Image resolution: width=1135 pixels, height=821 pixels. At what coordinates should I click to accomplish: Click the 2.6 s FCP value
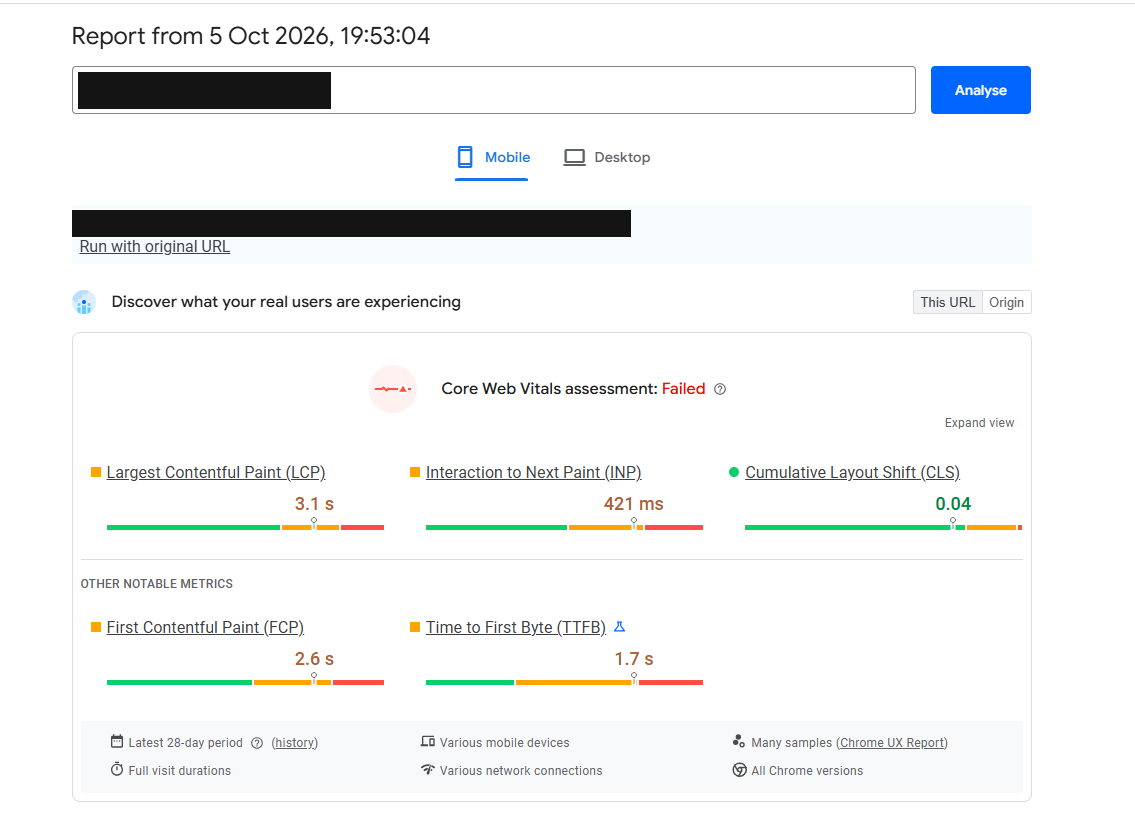click(314, 660)
